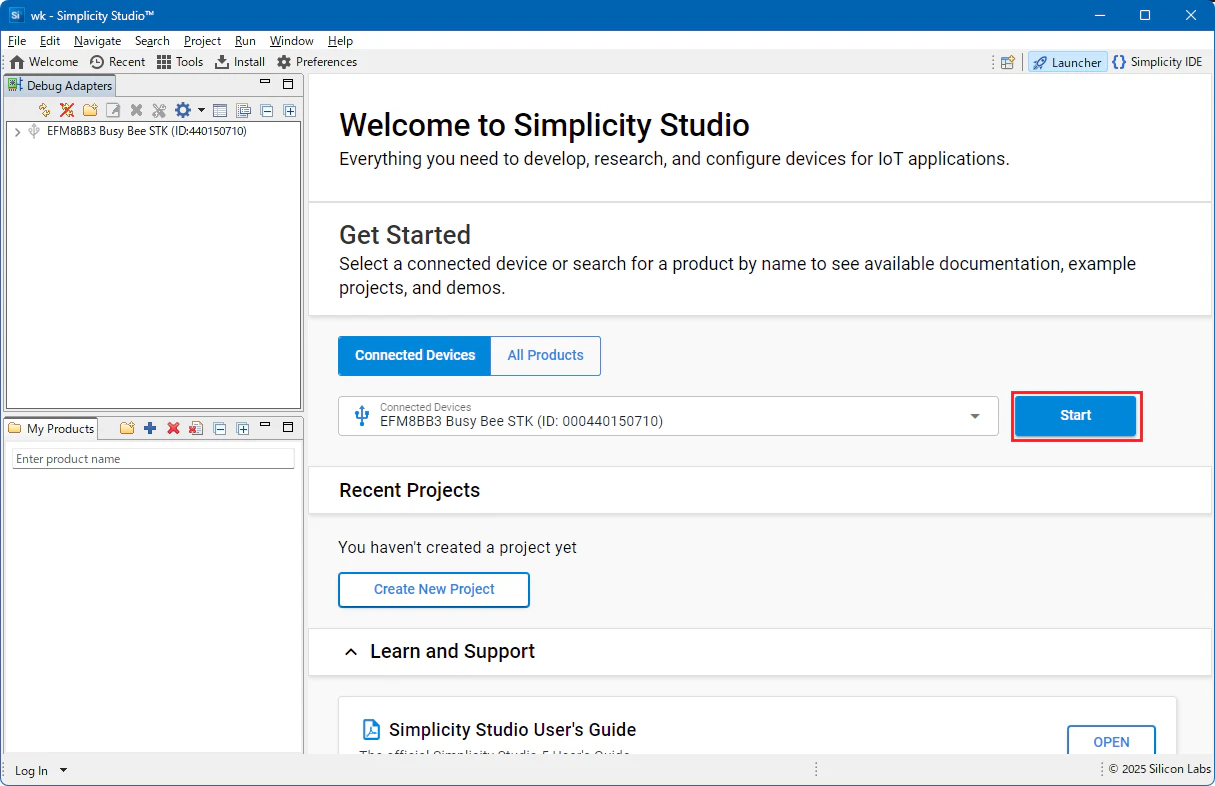
Task: Open the File menu
Action: tap(17, 41)
